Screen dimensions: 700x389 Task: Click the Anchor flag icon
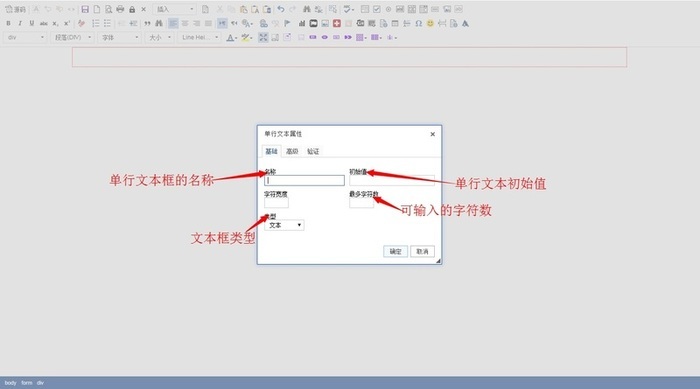[287, 23]
